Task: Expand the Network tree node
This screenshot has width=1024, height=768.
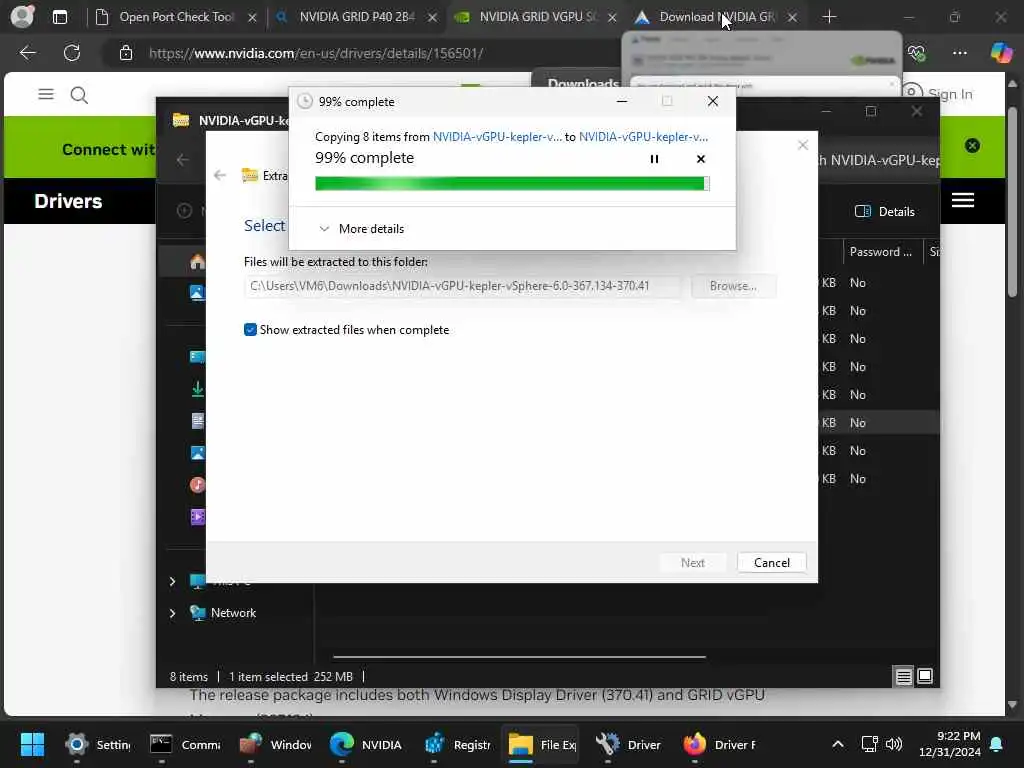Action: point(172,613)
